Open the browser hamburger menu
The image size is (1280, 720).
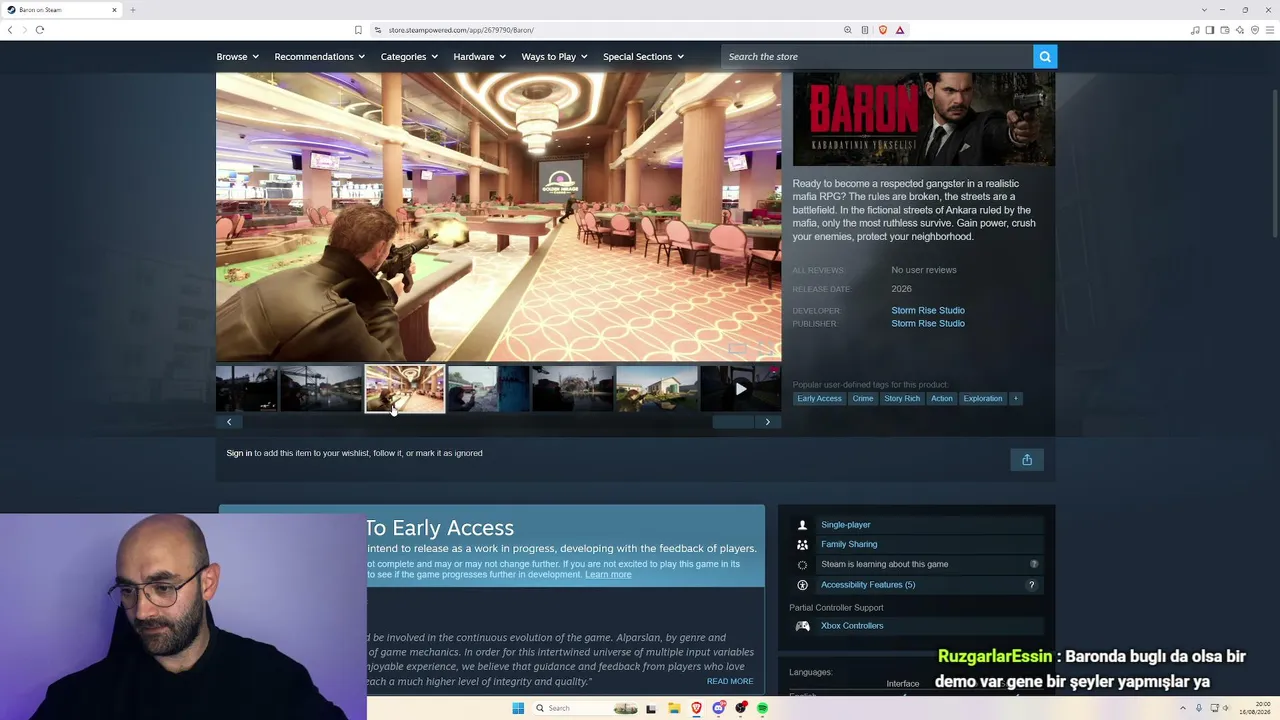[1270, 30]
